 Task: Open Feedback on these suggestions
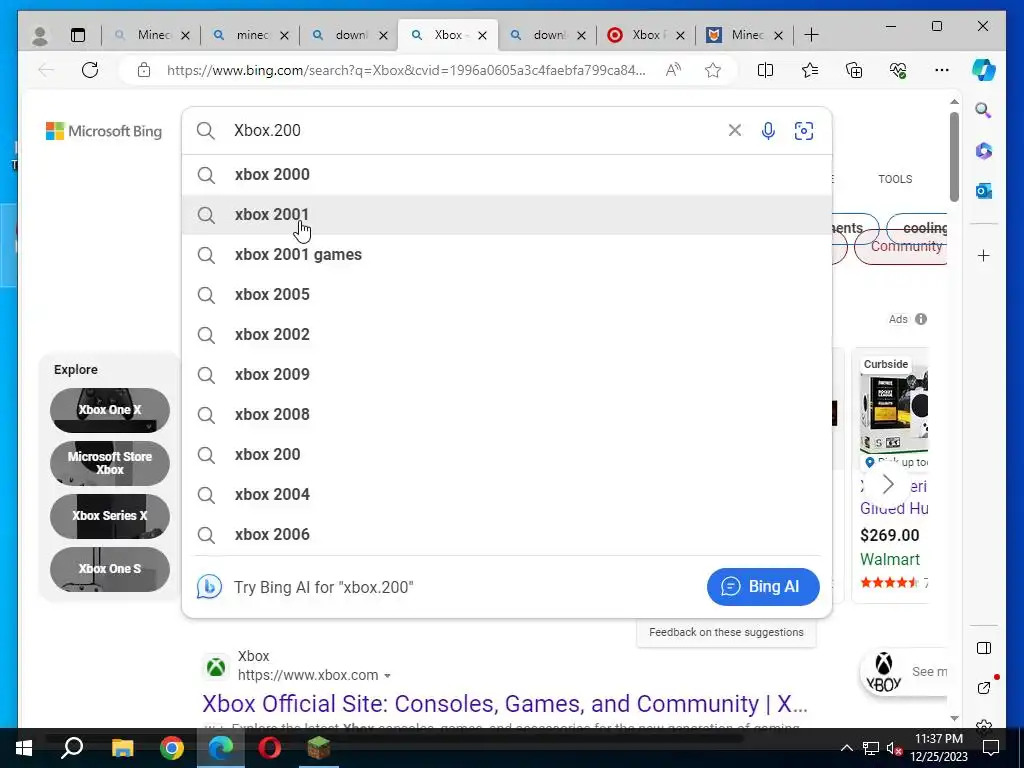726,632
